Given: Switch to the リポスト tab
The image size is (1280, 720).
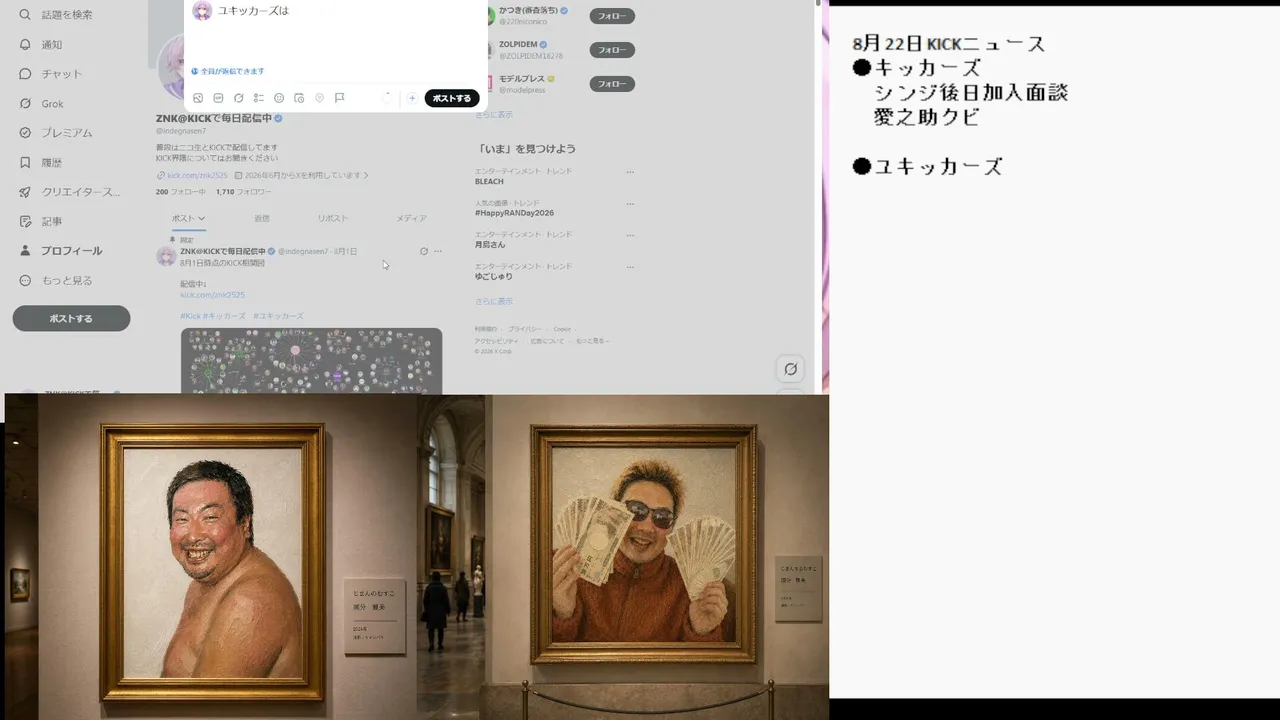Looking at the screenshot, I should pyautogui.click(x=333, y=218).
